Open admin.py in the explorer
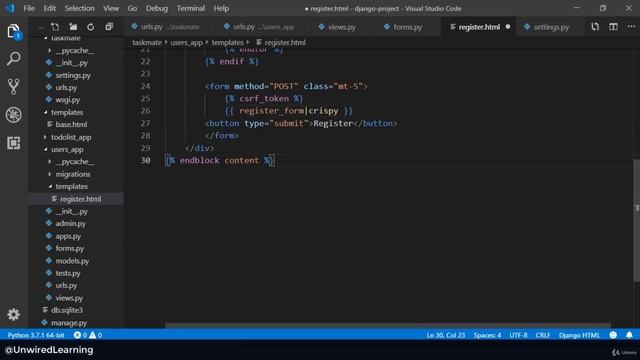 70,223
